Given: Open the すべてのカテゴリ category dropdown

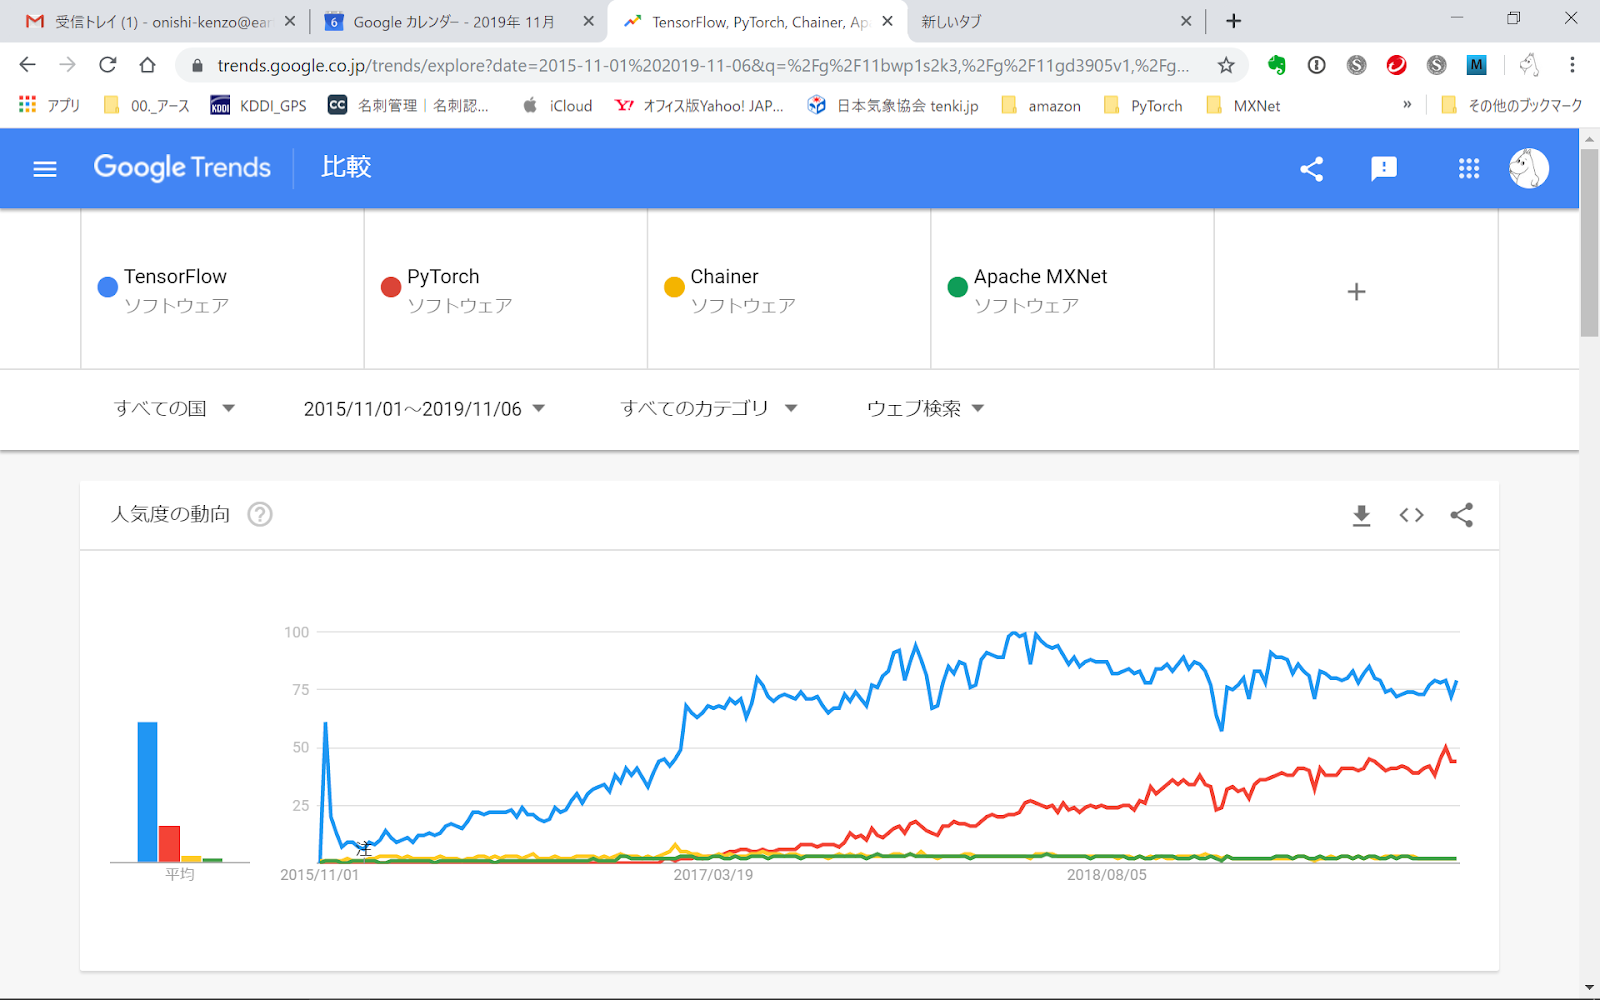Looking at the screenshot, I should [x=708, y=408].
